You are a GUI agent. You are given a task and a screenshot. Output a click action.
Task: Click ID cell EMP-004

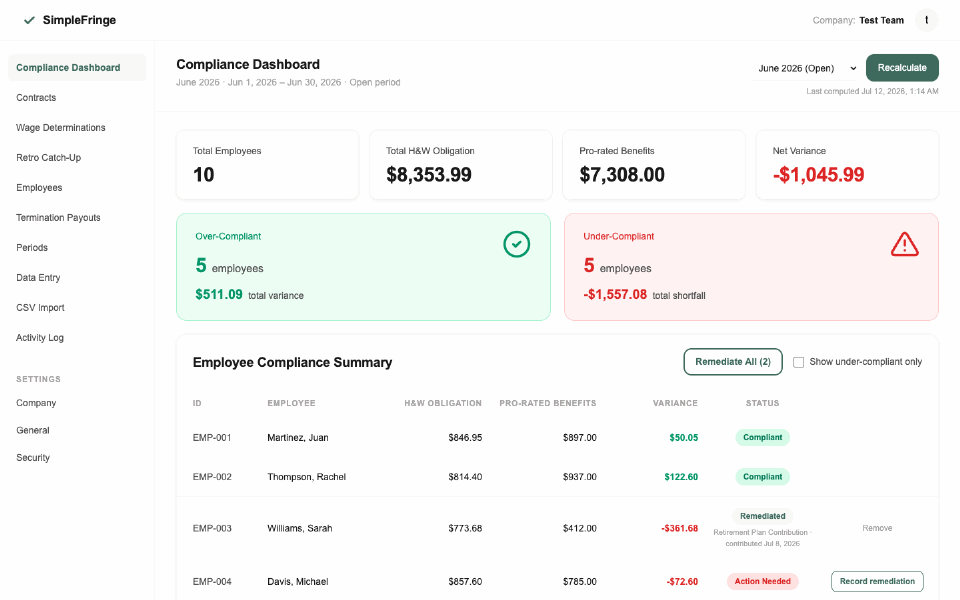click(x=212, y=582)
